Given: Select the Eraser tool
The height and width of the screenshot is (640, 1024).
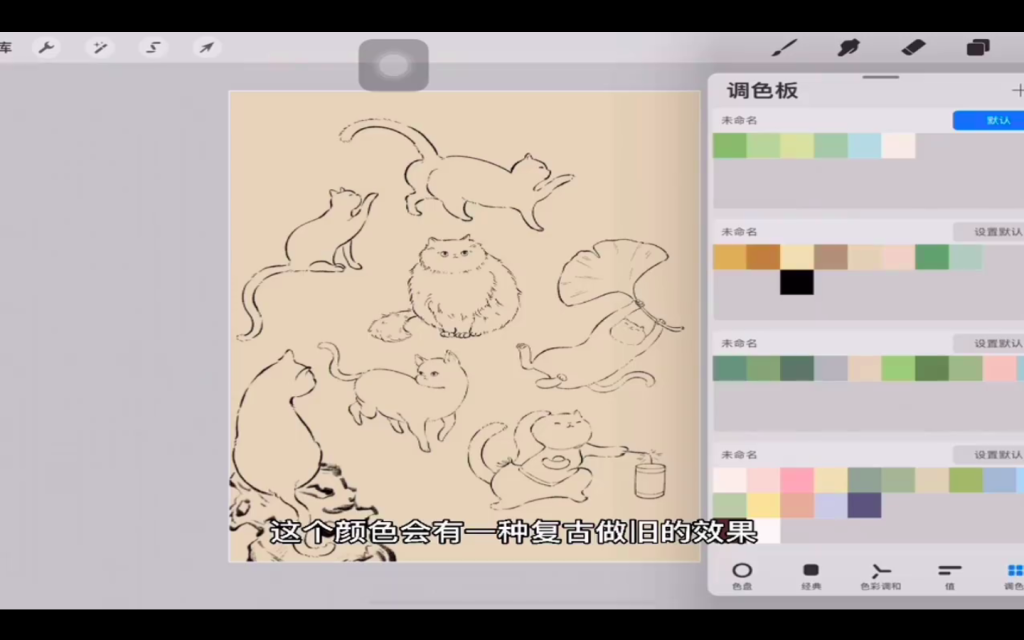Looking at the screenshot, I should click(913, 47).
